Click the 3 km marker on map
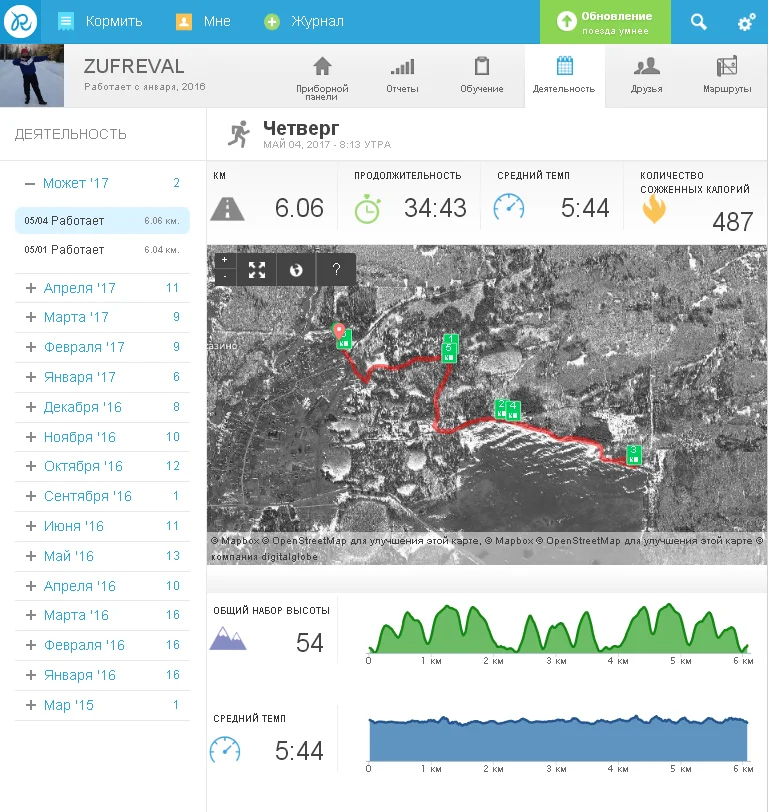 click(634, 455)
